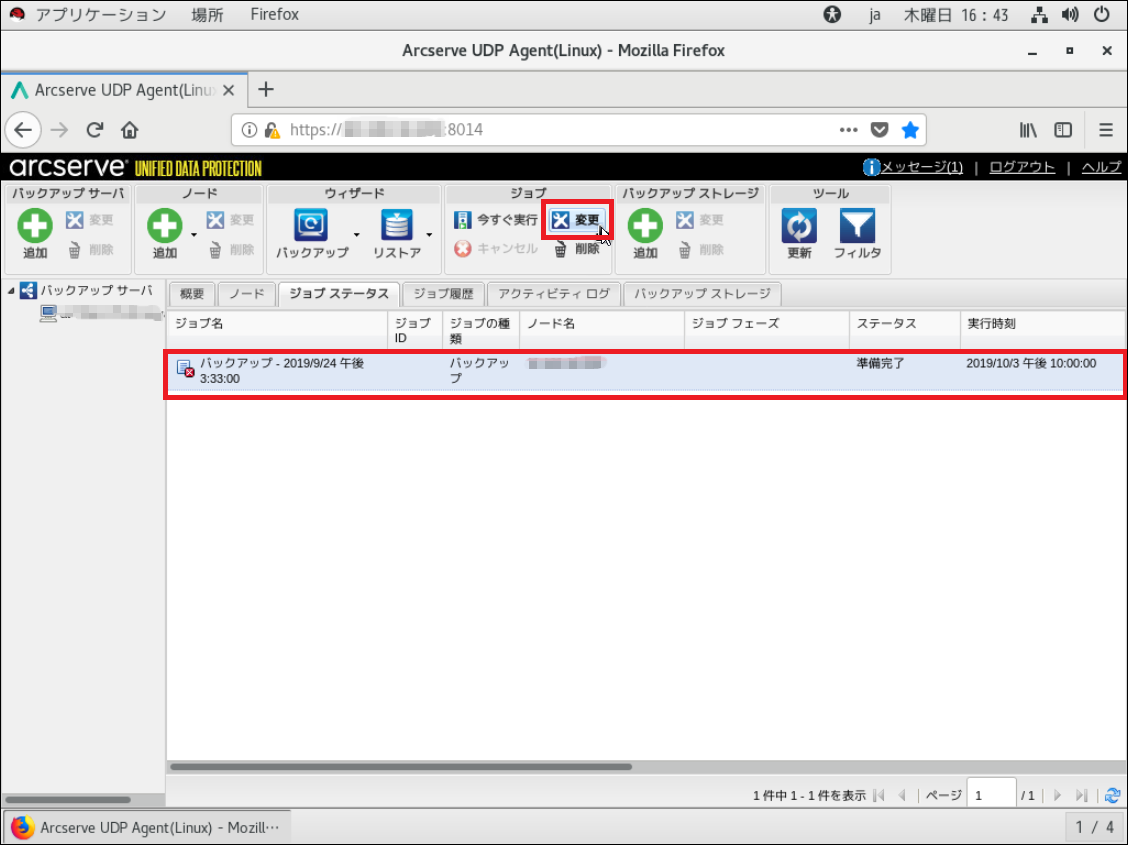
Task: Open page actions (three dots) in address bar
Action: tap(848, 130)
